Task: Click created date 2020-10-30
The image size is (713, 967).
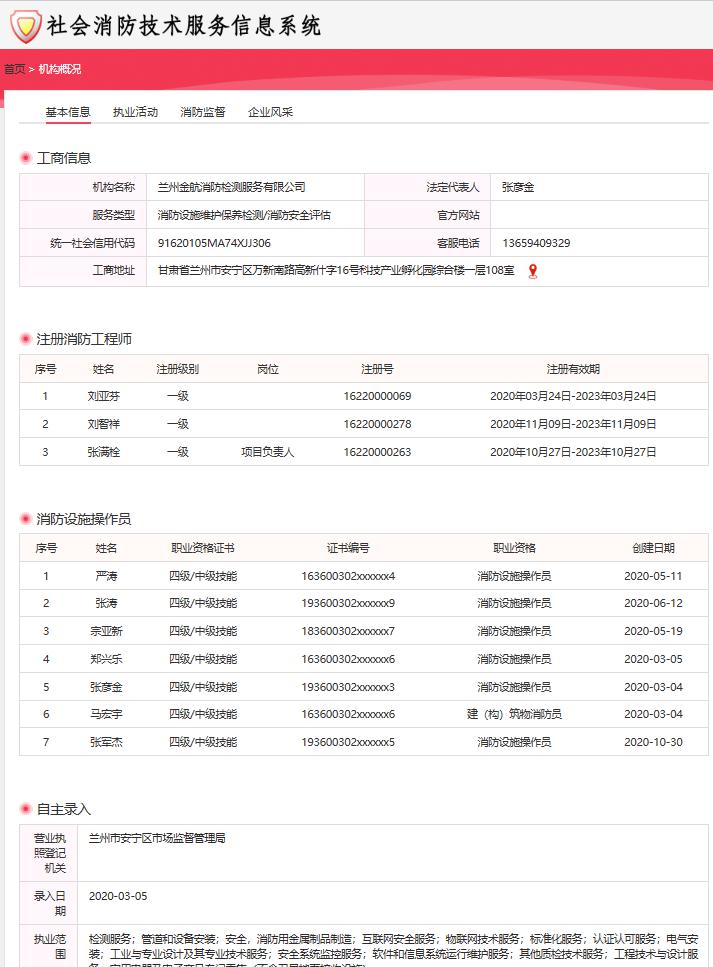Action: point(653,742)
